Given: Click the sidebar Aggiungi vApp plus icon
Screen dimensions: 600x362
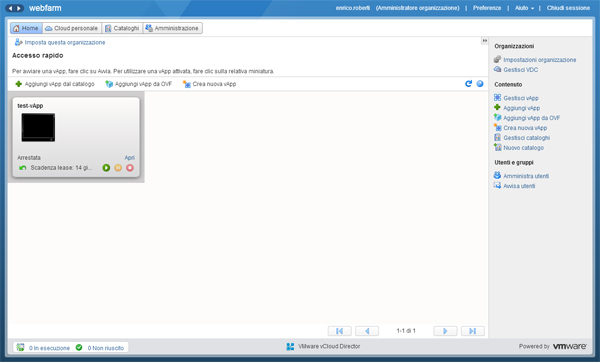Looking at the screenshot, I should (x=497, y=108).
